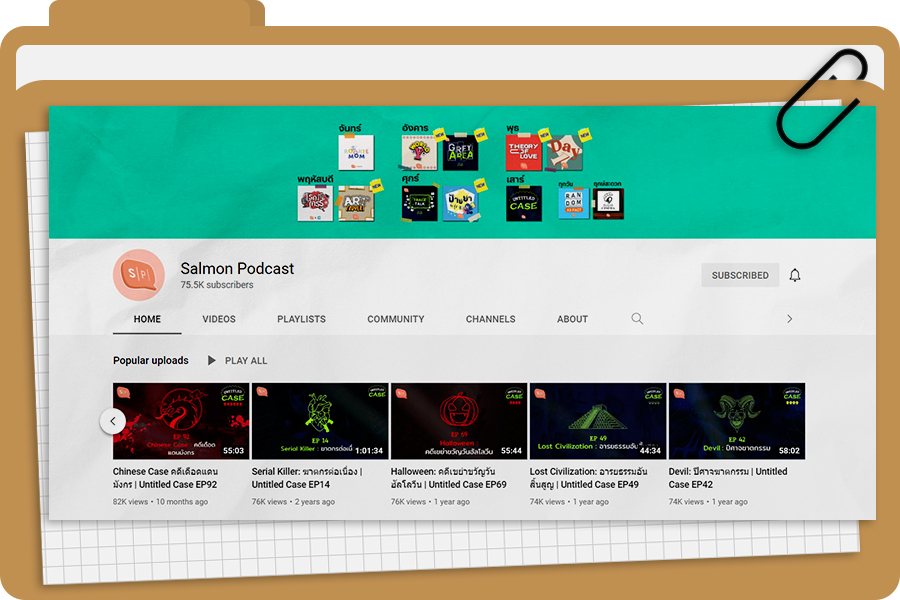Toggle the Subscribed button
The image size is (900, 600).
(740, 275)
